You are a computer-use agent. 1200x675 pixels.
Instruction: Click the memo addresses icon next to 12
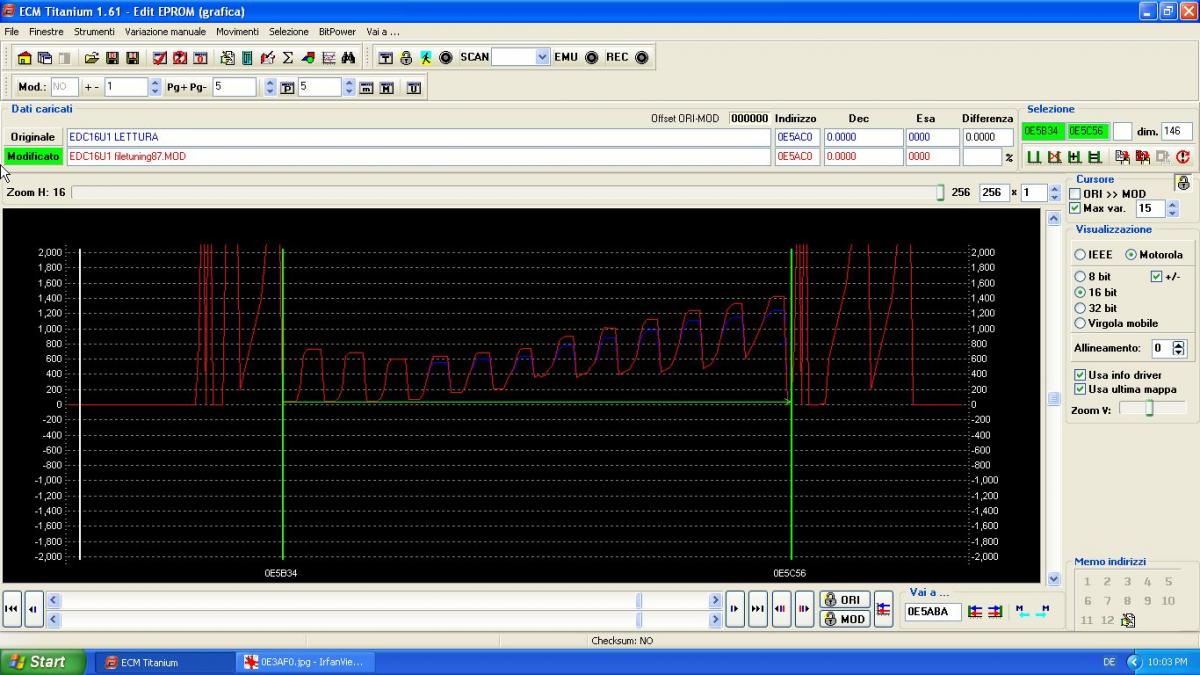(x=1128, y=620)
